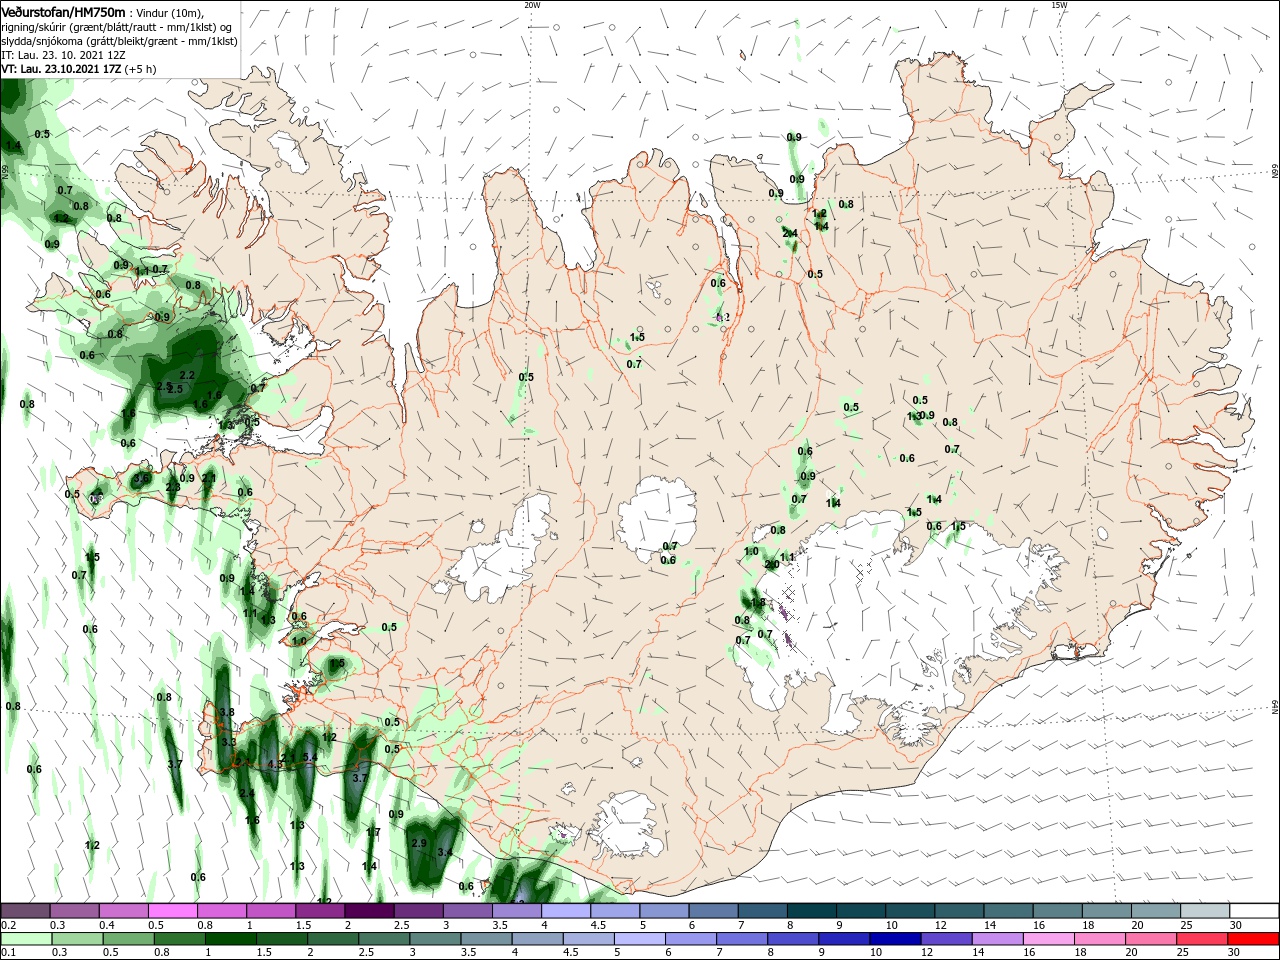
Task: Click the upper legend swatch between 0.2 and 0.3
Action: [x=25, y=911]
